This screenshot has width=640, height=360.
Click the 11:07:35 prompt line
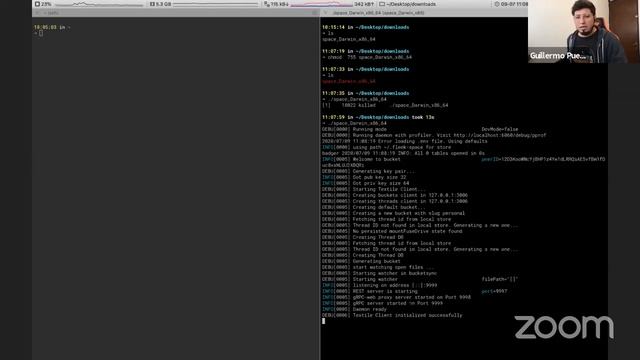[x=365, y=93]
